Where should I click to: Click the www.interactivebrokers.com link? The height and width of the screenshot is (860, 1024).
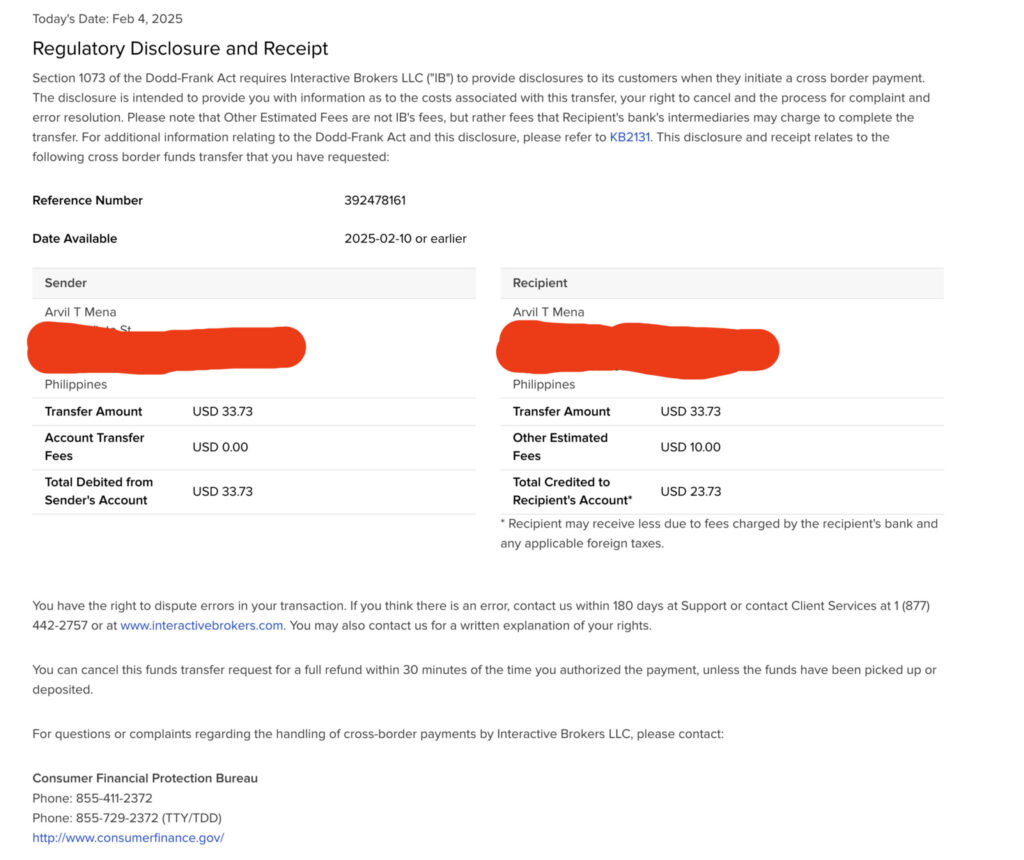pos(202,626)
